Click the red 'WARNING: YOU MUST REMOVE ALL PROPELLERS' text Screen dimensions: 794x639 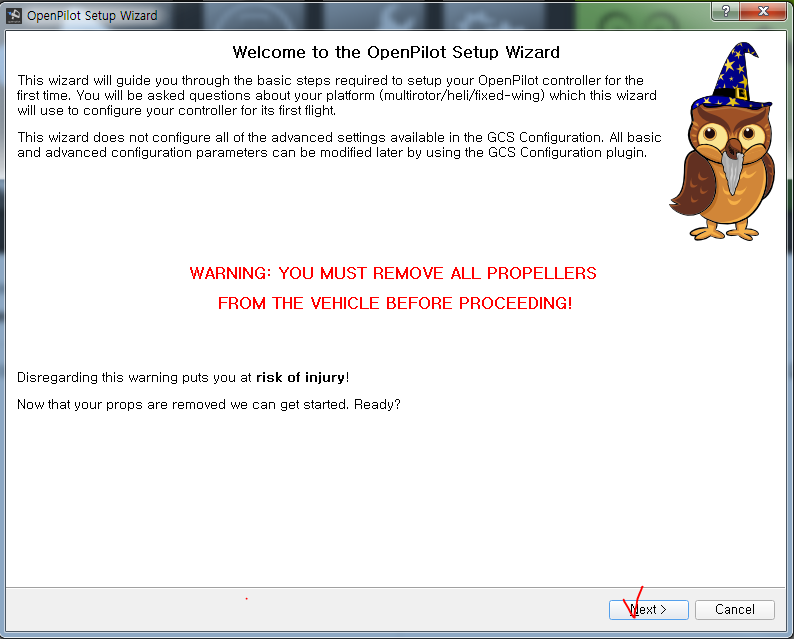(x=393, y=273)
